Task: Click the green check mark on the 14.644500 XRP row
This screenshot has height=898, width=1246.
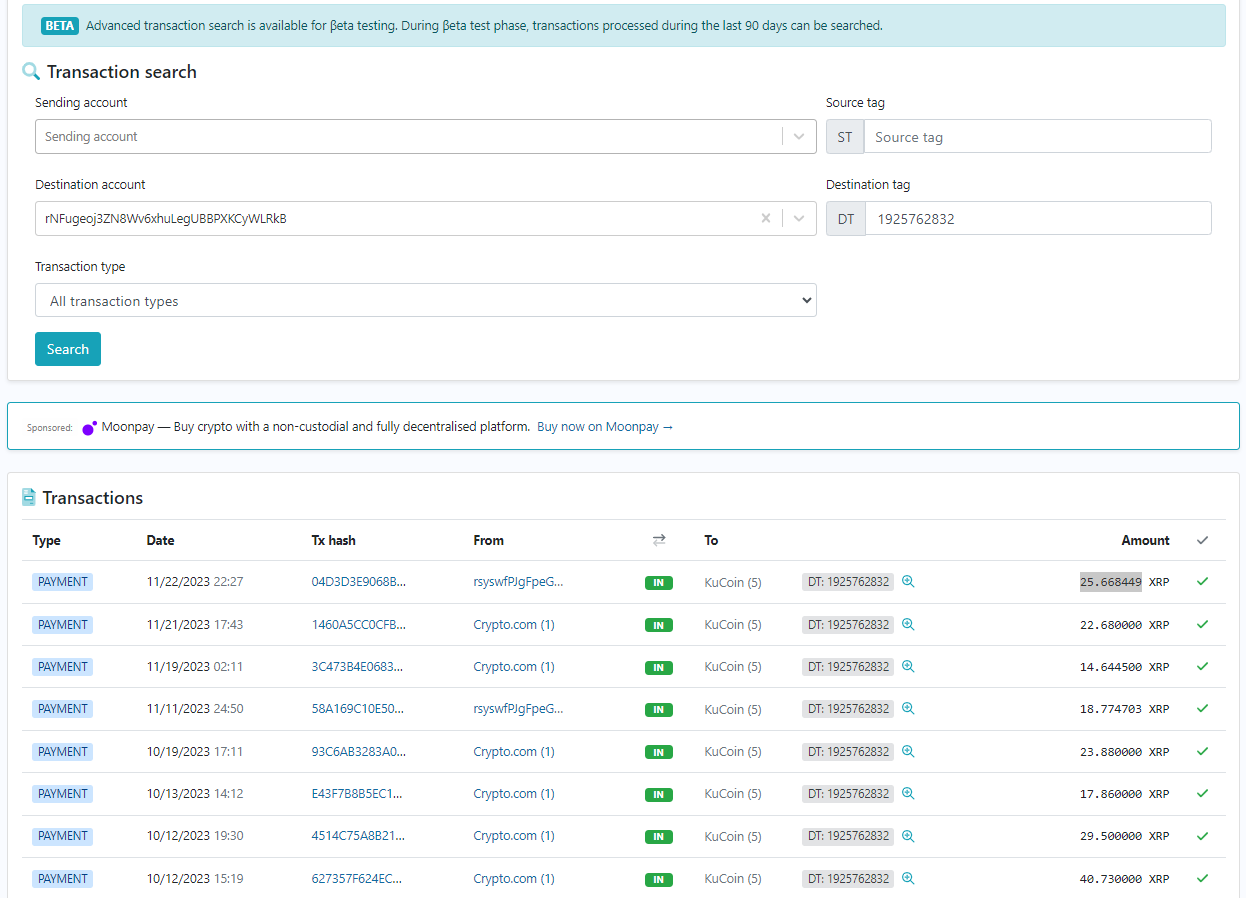Action: coord(1202,666)
